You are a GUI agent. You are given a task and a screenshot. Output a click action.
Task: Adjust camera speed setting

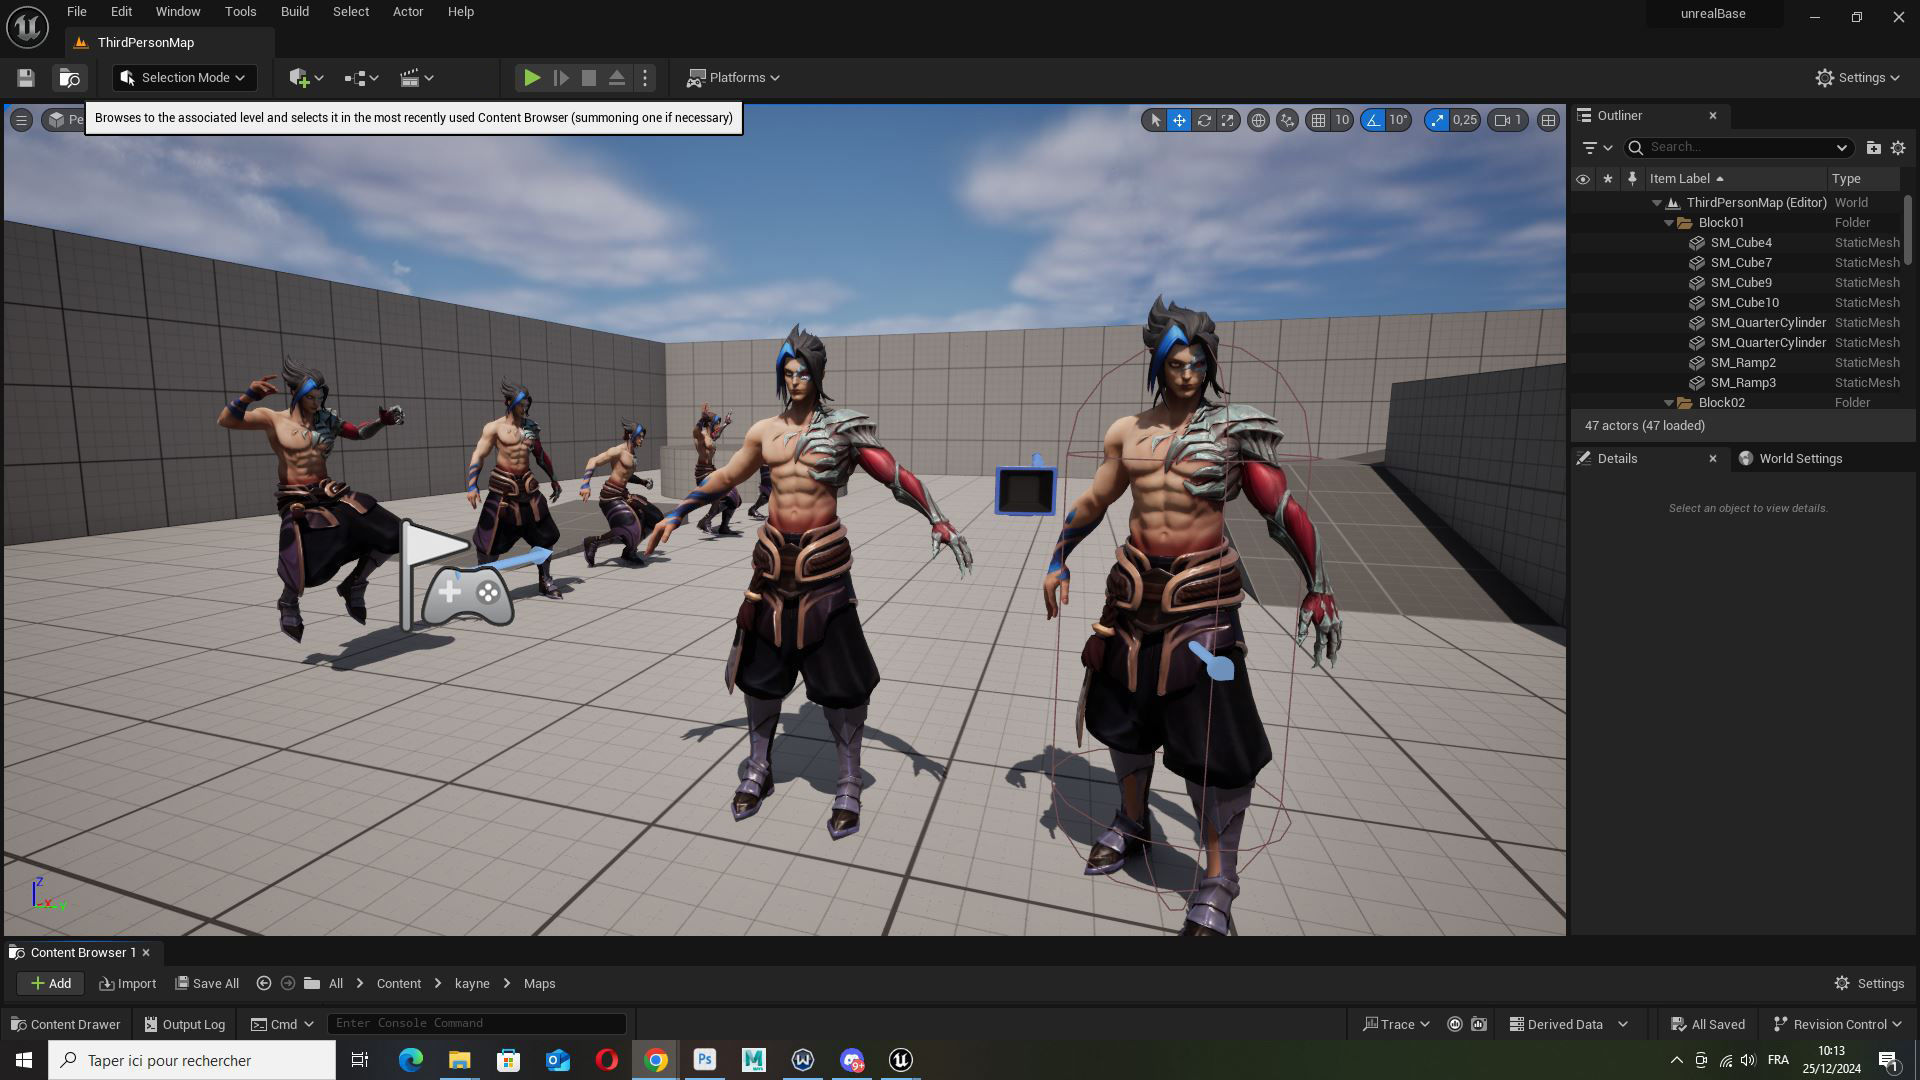pyautogui.click(x=1508, y=120)
